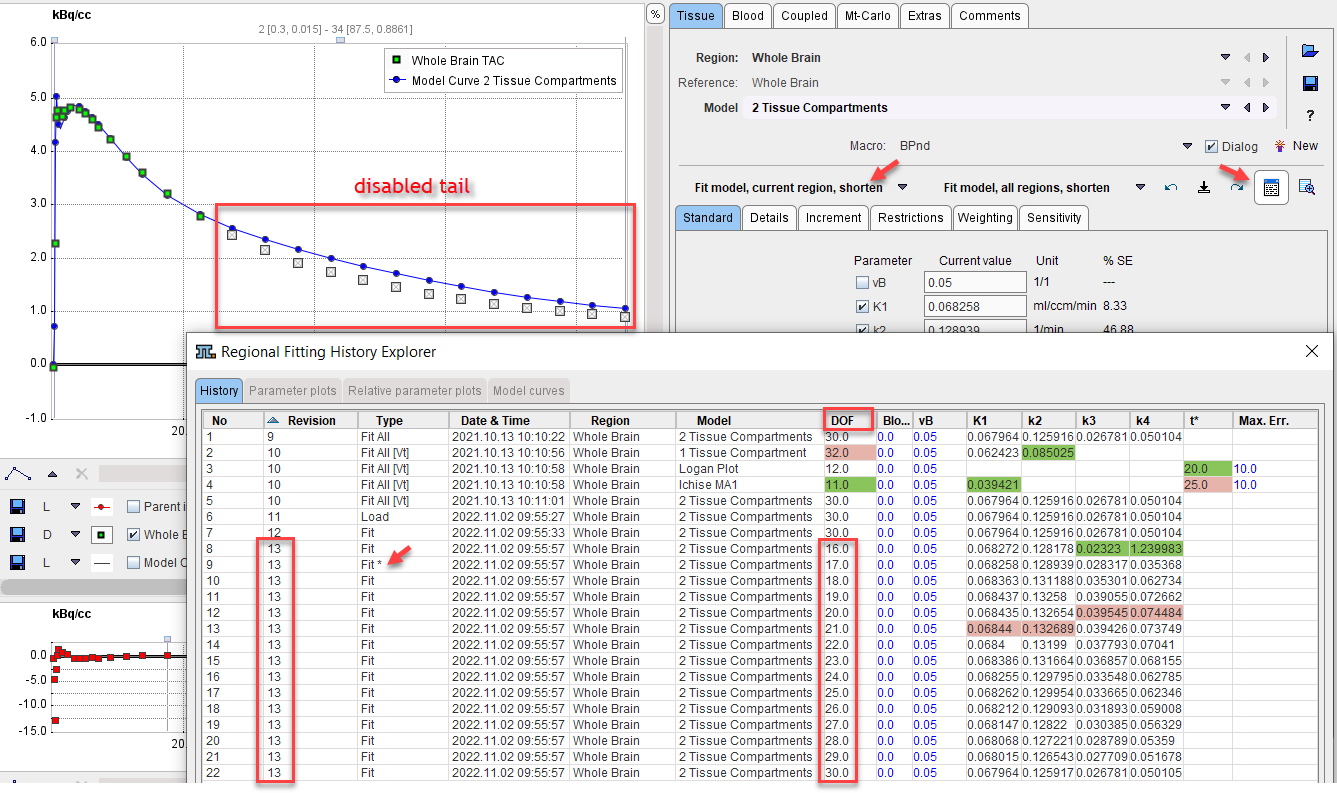This screenshot has width=1337, height=793.
Task: Open the fitting history table icon
Action: coord(1271,187)
